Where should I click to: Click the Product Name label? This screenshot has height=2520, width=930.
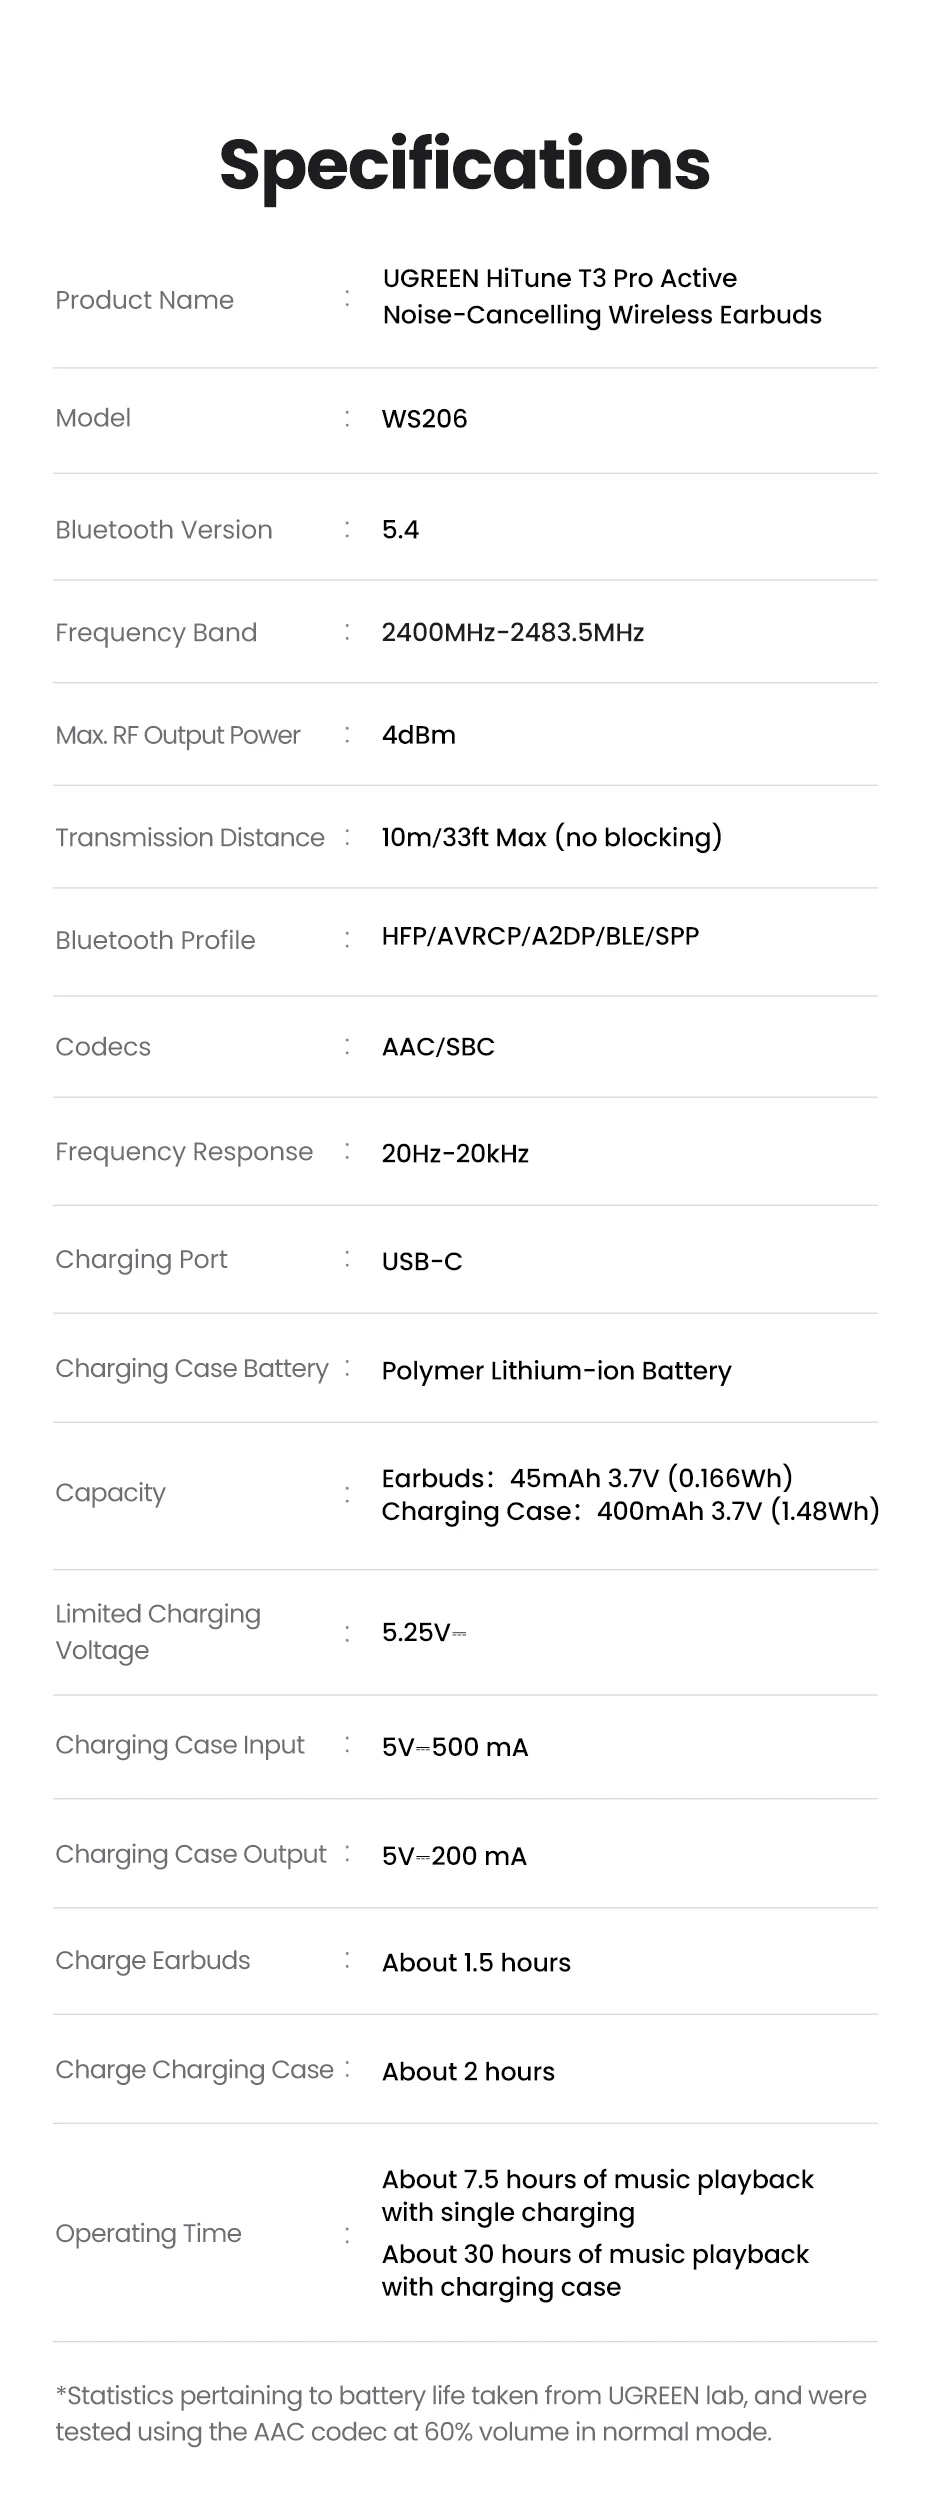(144, 300)
